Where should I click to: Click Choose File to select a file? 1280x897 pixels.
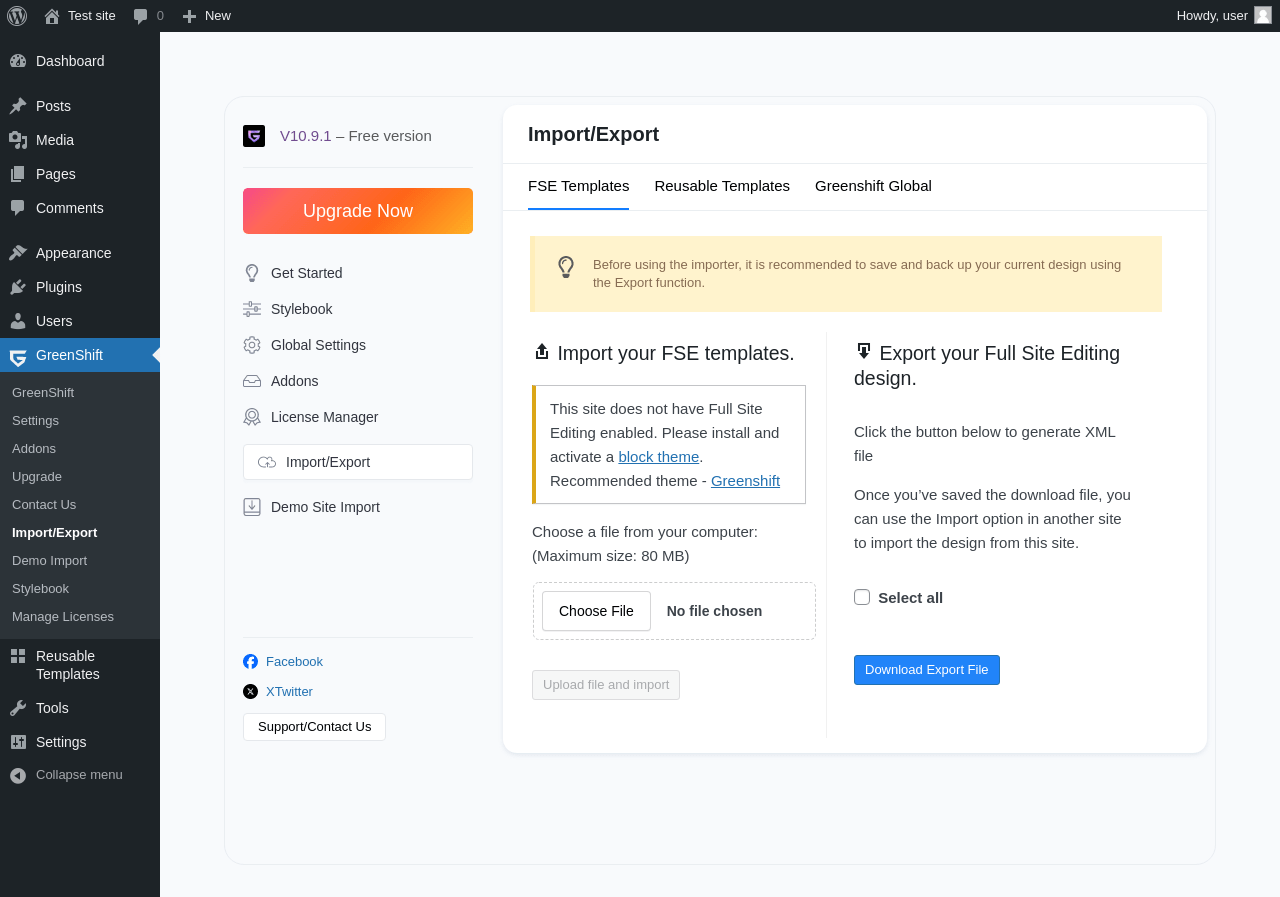(x=596, y=611)
